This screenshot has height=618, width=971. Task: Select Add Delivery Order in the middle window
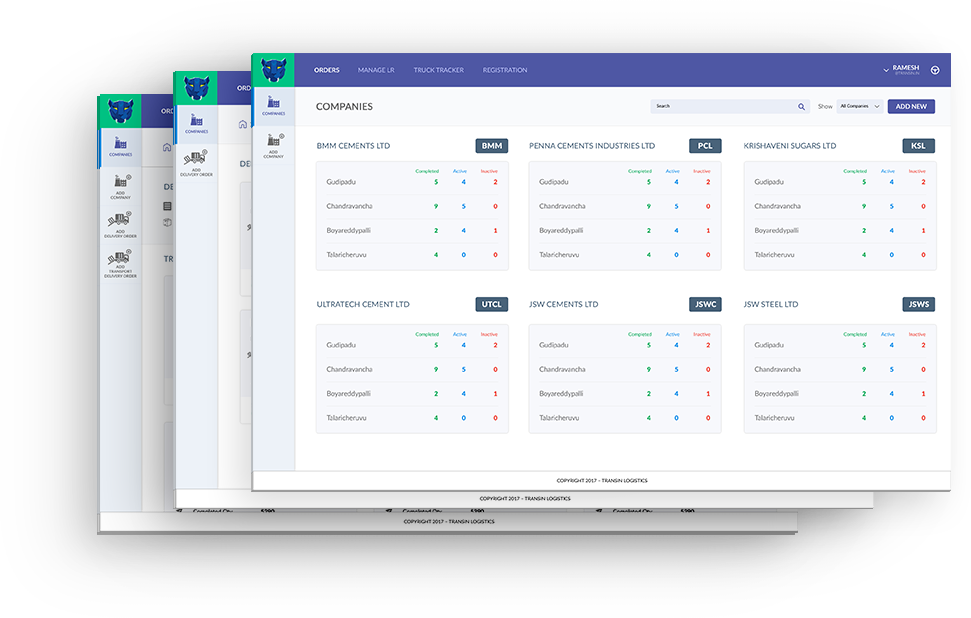pyautogui.click(x=196, y=163)
